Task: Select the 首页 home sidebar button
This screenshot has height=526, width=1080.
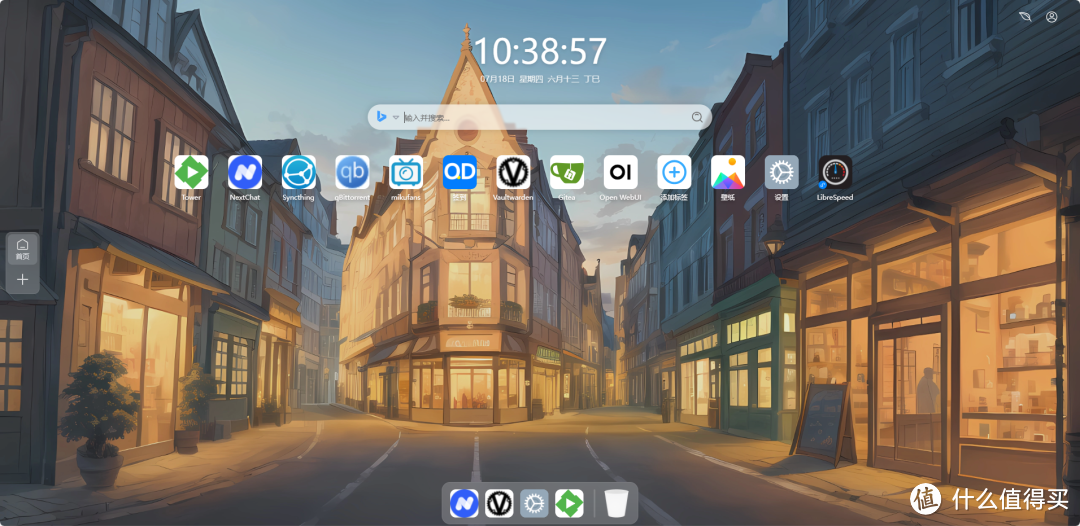Action: [23, 249]
